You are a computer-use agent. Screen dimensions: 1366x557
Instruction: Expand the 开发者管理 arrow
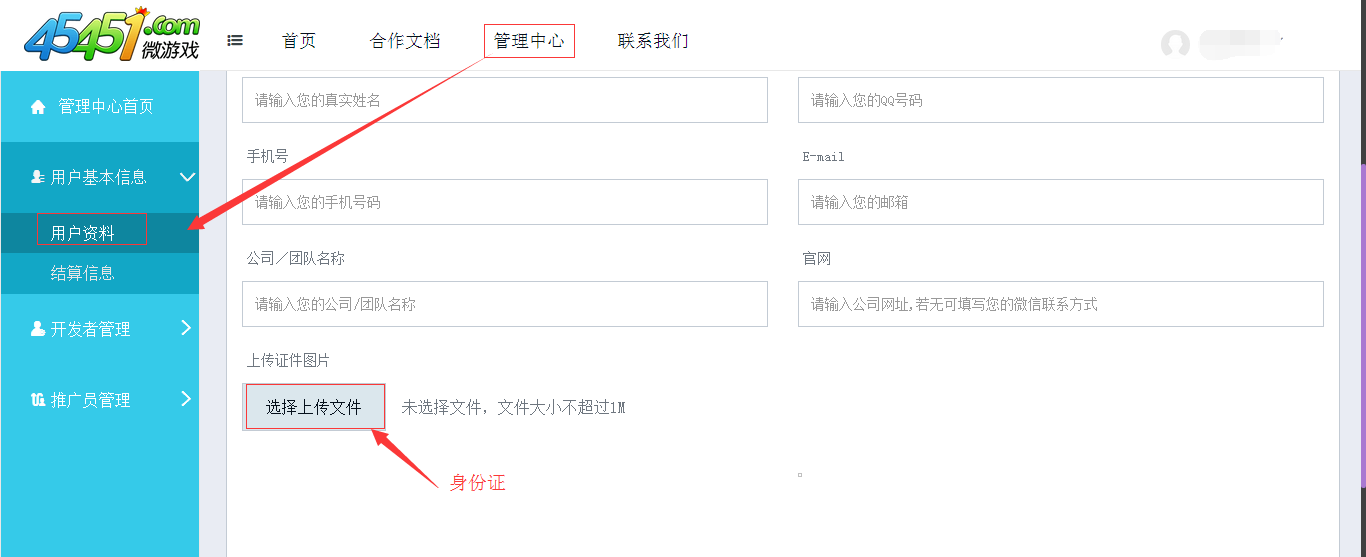[186, 327]
